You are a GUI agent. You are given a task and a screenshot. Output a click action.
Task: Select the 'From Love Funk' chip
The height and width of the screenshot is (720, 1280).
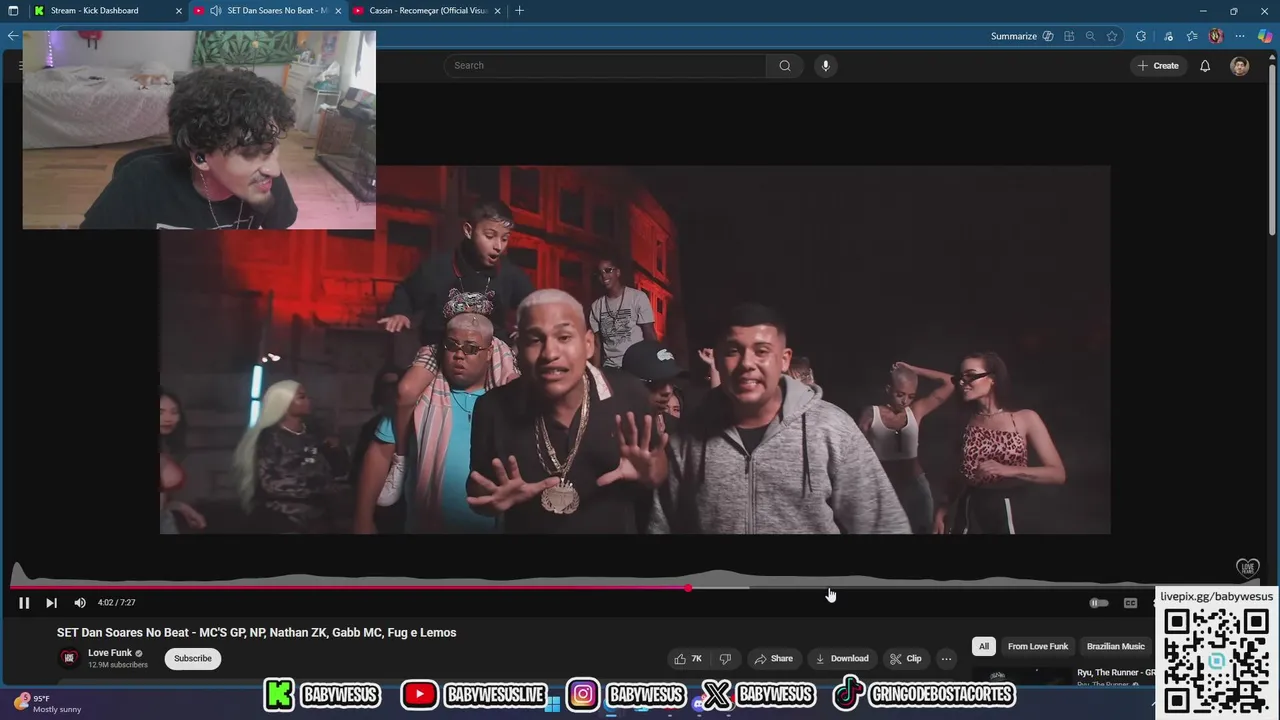point(1038,647)
